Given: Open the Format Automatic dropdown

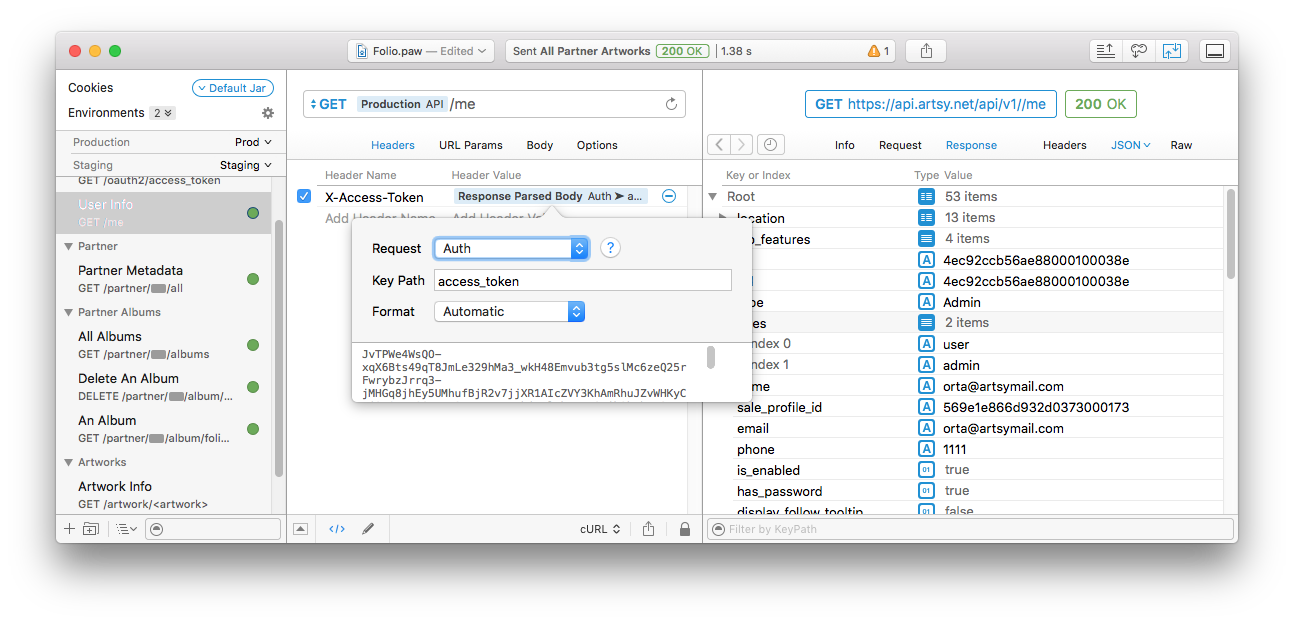Looking at the screenshot, I should [509, 311].
